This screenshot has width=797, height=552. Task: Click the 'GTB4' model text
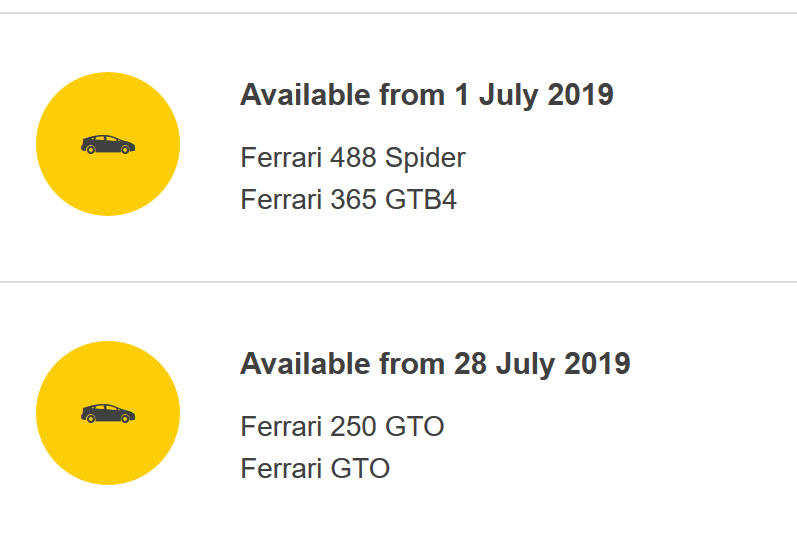click(421, 200)
